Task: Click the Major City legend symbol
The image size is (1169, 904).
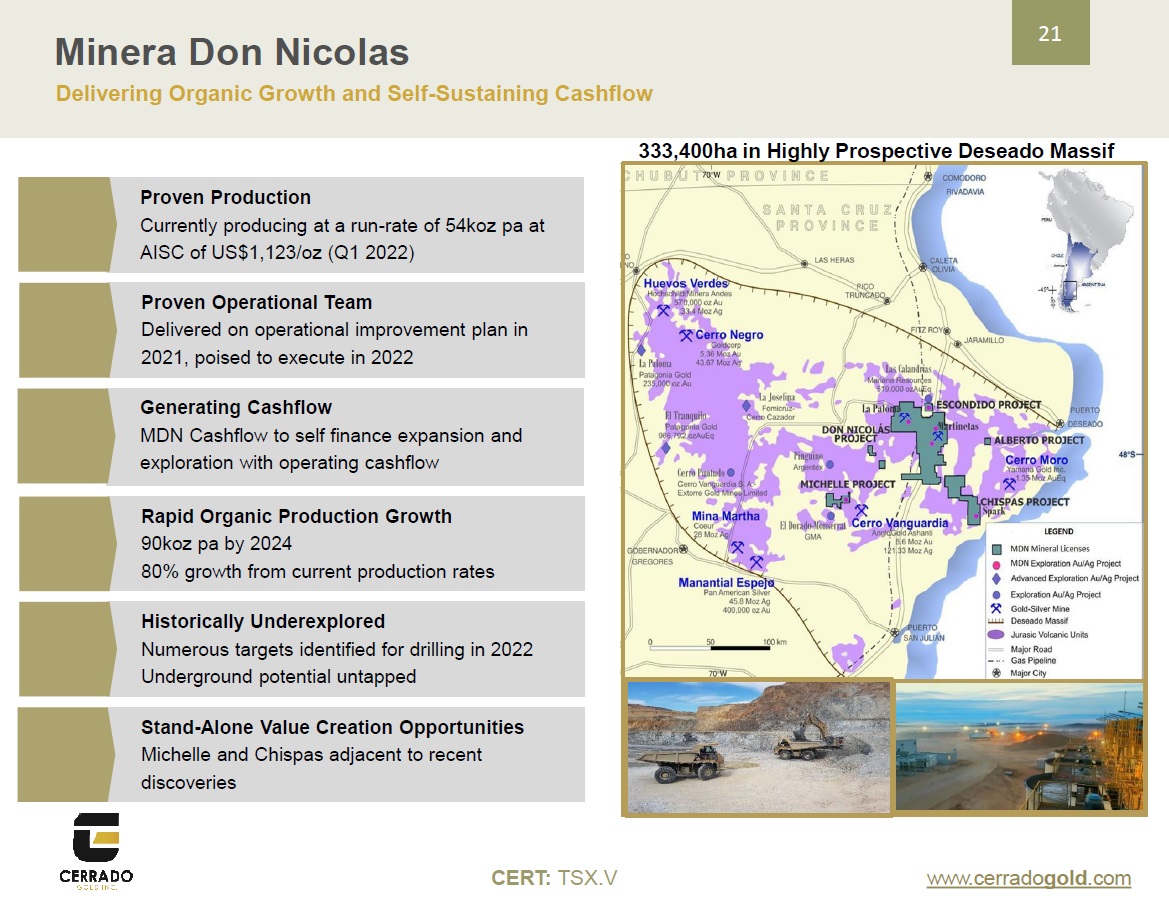Action: (x=996, y=673)
